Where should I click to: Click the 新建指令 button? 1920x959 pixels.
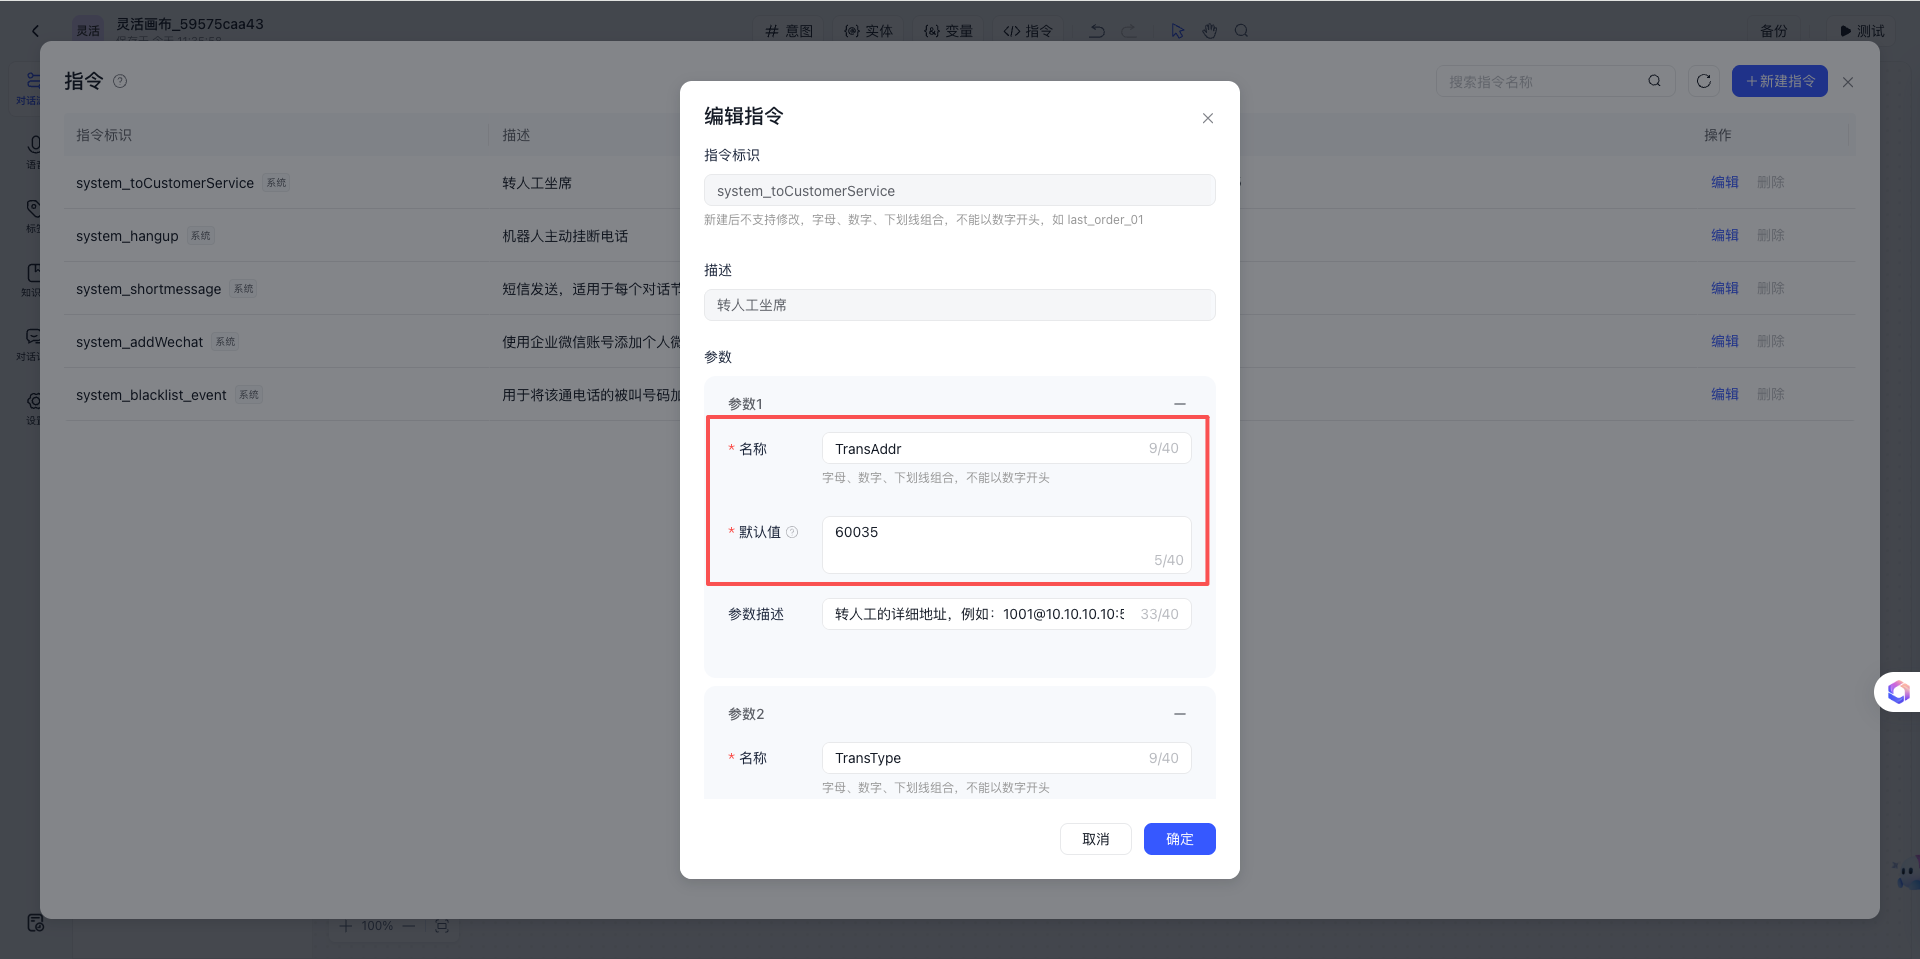(1780, 81)
